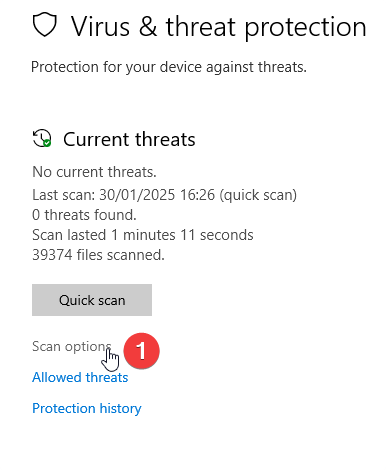View Protection history
This screenshot has width=386, height=470.
point(87,408)
